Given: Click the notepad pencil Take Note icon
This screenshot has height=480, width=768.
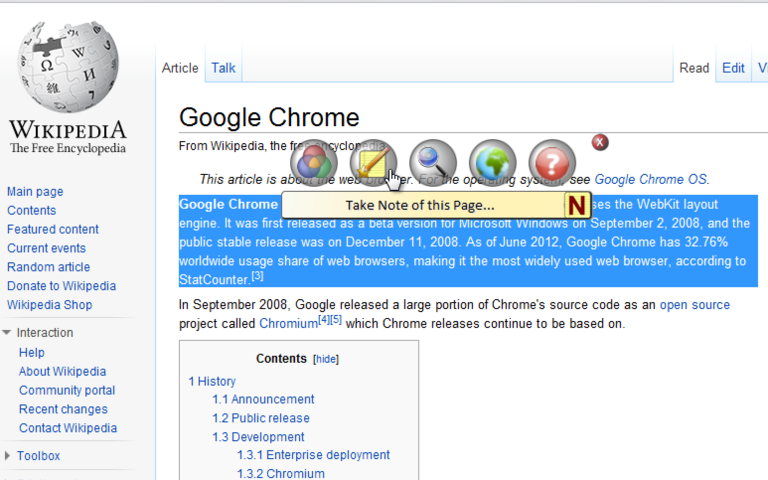Looking at the screenshot, I should pos(373,163).
